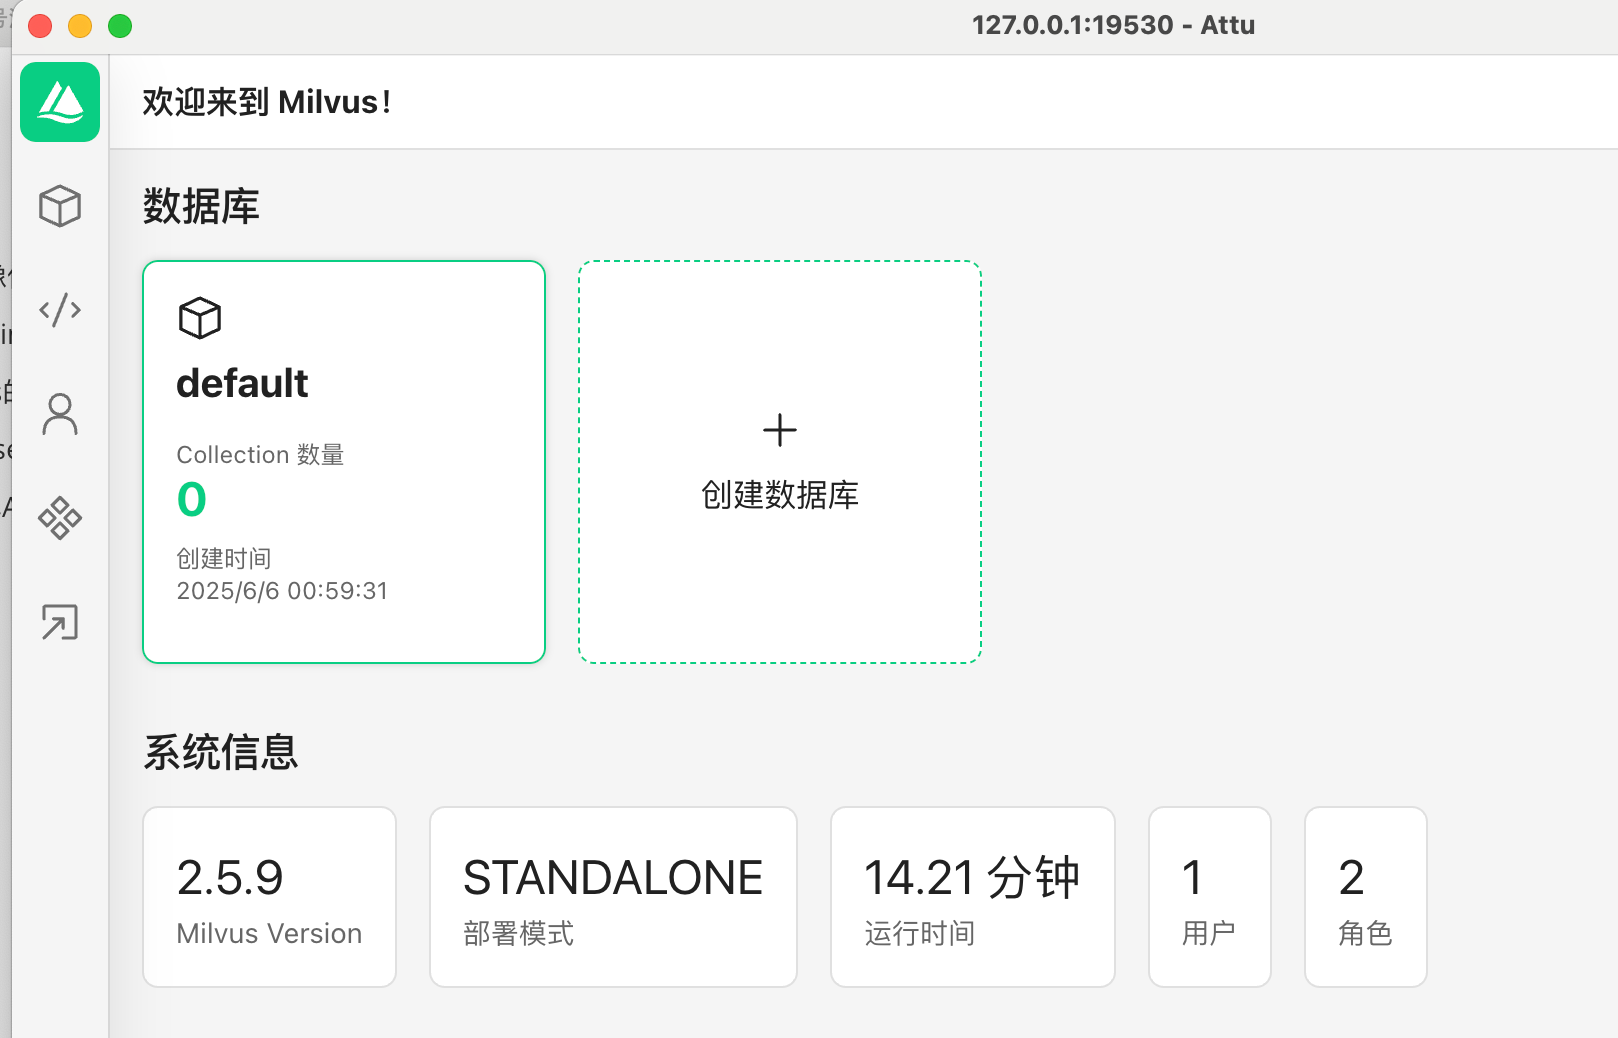The height and width of the screenshot is (1038, 1618).
Task: Click the 角色 count card
Action: (1366, 897)
